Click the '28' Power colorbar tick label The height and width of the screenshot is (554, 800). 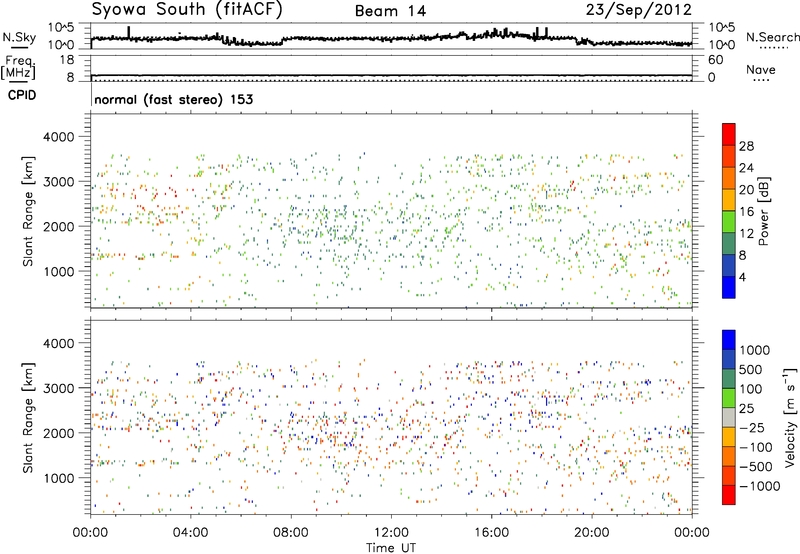(x=746, y=146)
